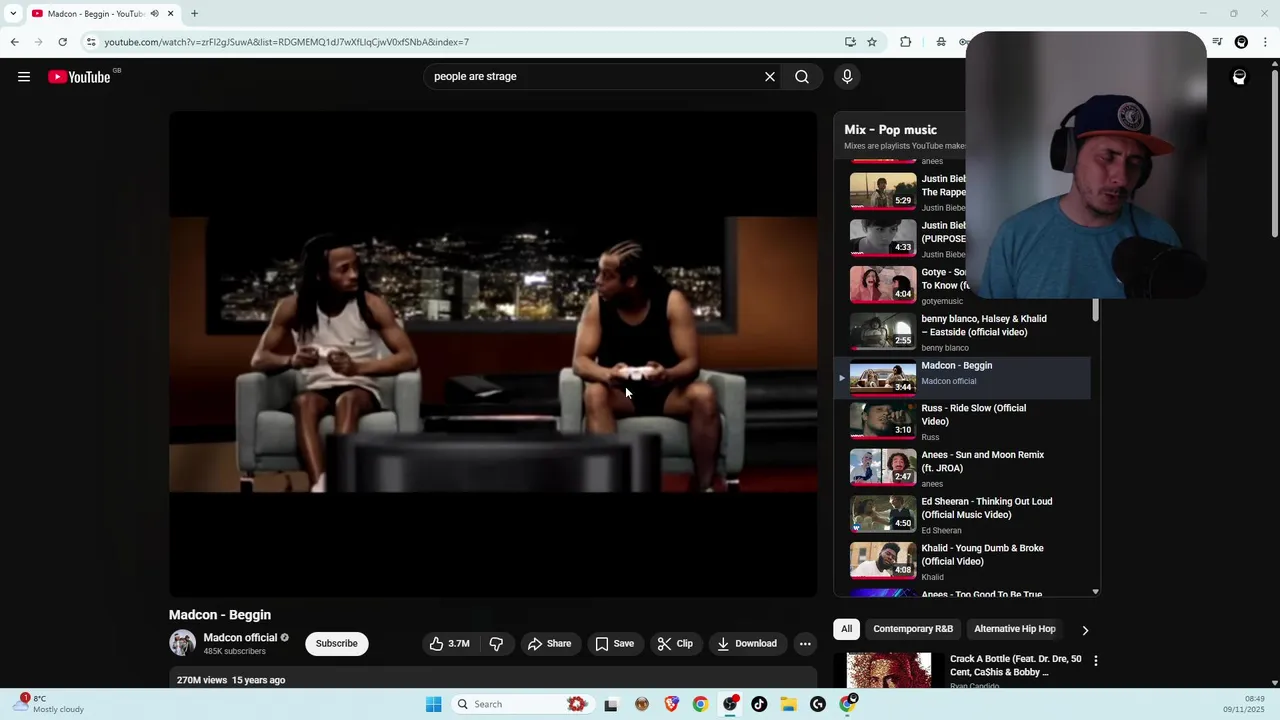This screenshot has height=720, width=1280.
Task: Subscribe to Madcon official
Action: pos(337,644)
